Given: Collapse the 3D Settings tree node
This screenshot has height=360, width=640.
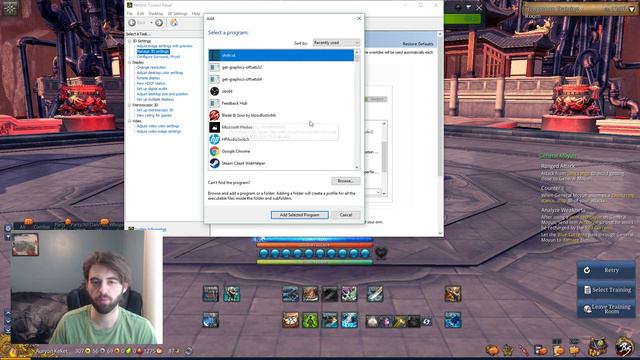Looking at the screenshot, I should (130, 41).
